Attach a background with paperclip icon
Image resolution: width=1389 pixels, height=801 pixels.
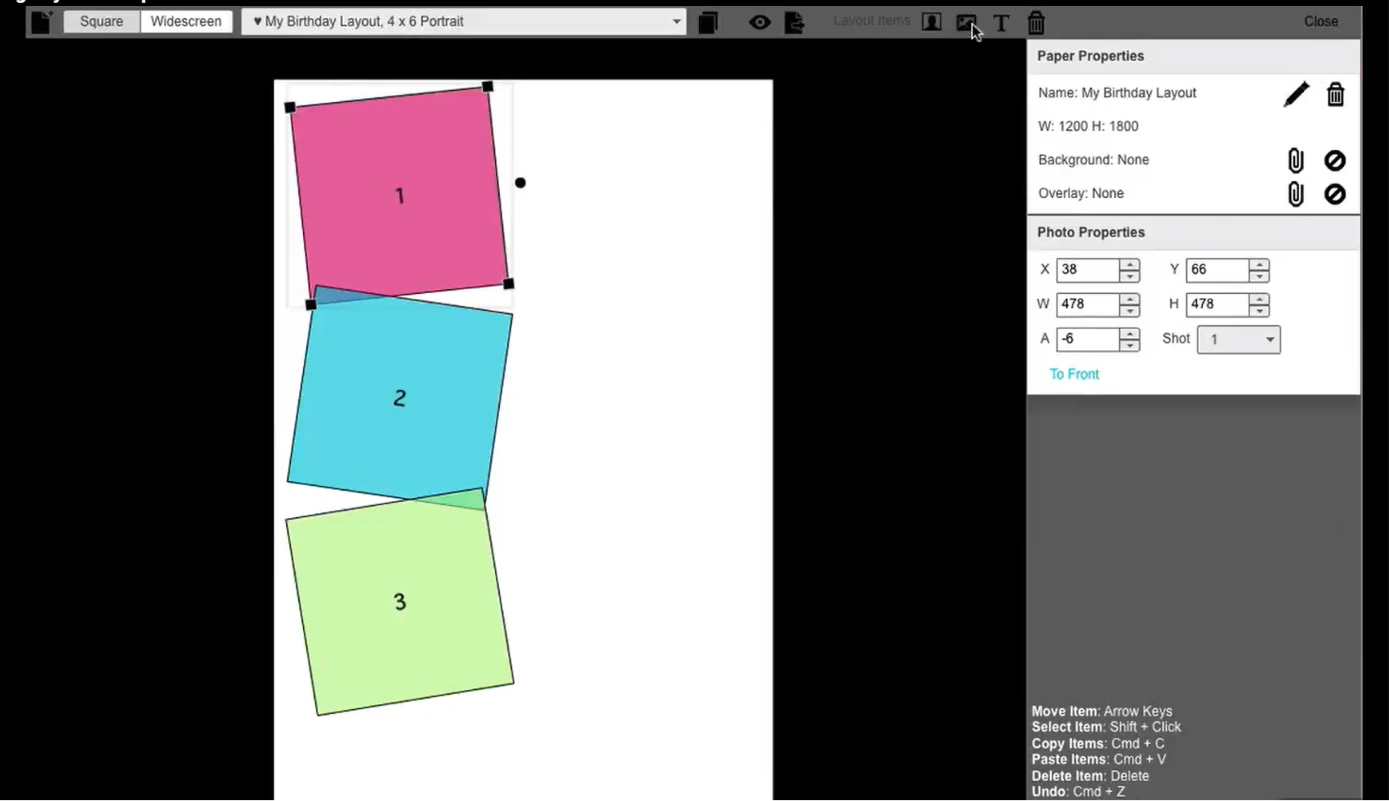(x=1295, y=160)
